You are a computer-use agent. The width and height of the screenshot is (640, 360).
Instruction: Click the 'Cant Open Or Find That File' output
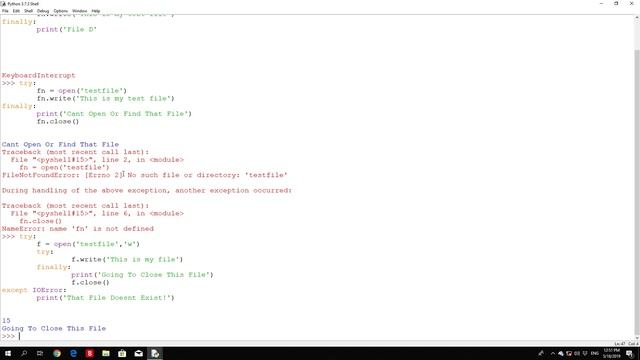point(60,144)
